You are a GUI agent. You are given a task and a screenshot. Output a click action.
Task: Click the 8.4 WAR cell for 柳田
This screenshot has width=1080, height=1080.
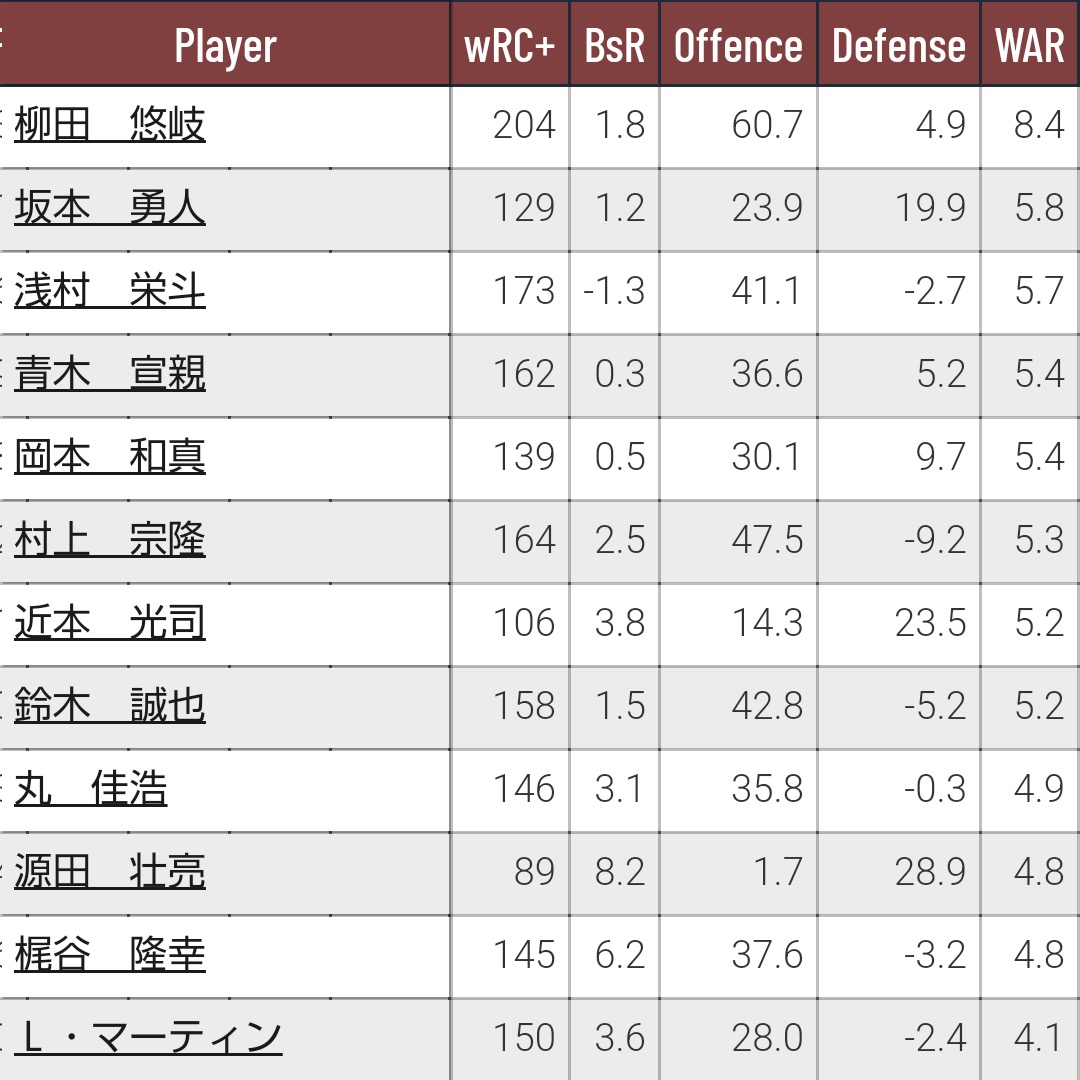1038,126
